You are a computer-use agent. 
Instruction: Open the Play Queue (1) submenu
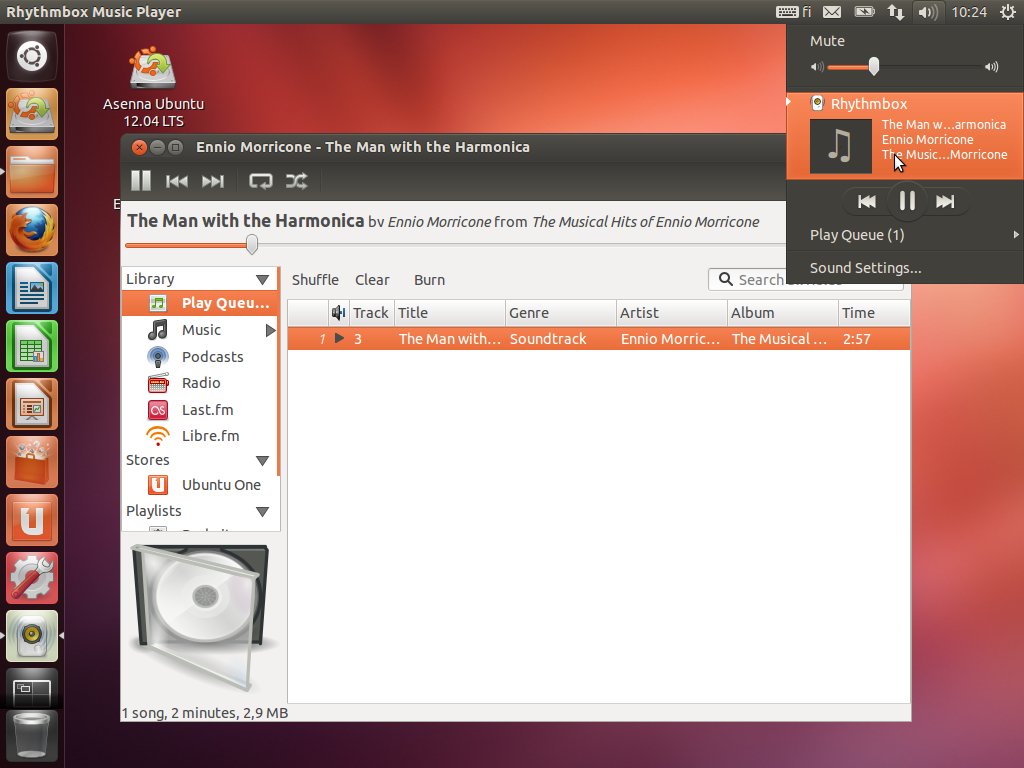(905, 235)
